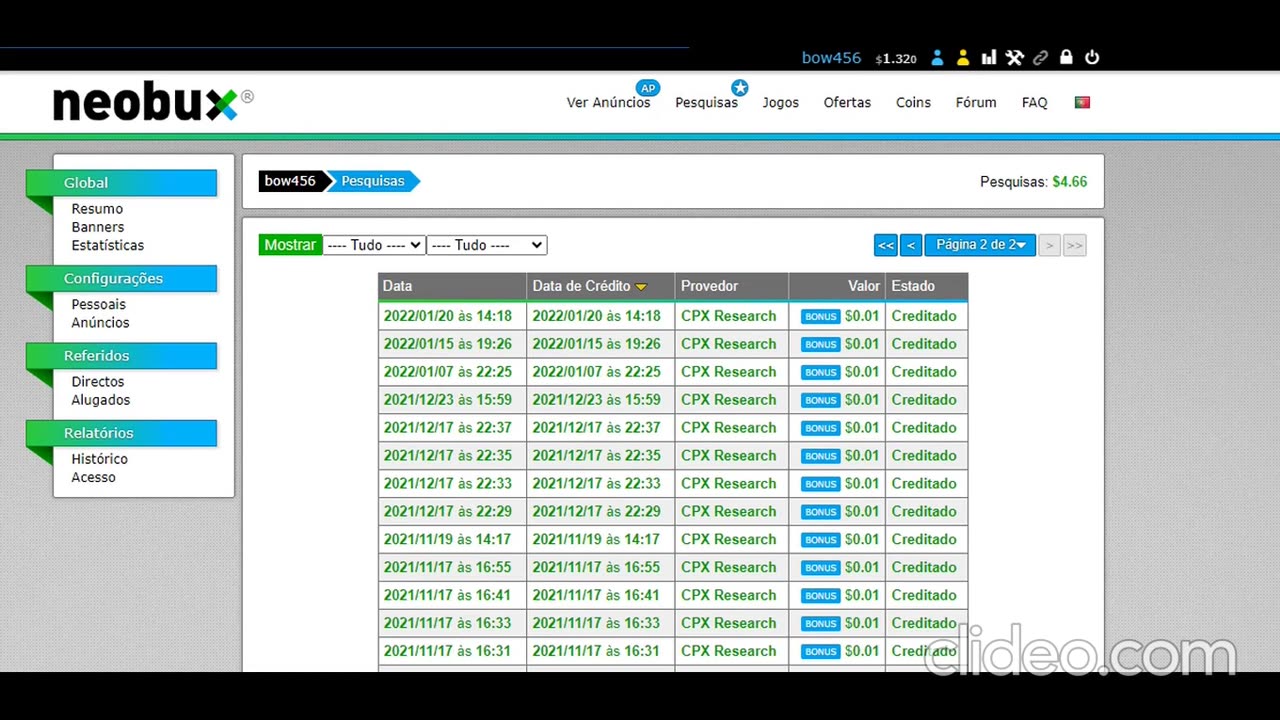The height and width of the screenshot is (720, 1280).
Task: Click the Relatórios sidebar header
Action: click(x=122, y=433)
